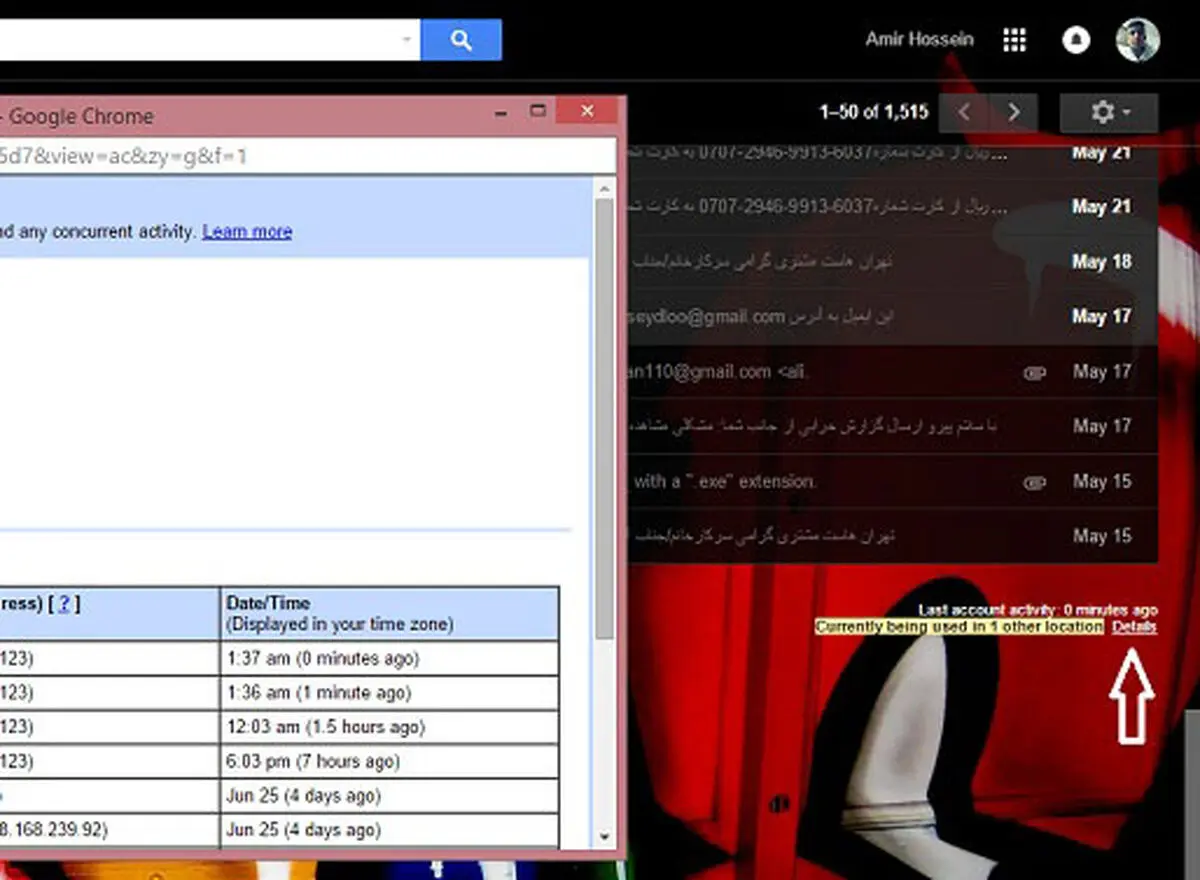The height and width of the screenshot is (880, 1200).
Task: Open the email with ".exe" extension text
Action: [x=892, y=482]
